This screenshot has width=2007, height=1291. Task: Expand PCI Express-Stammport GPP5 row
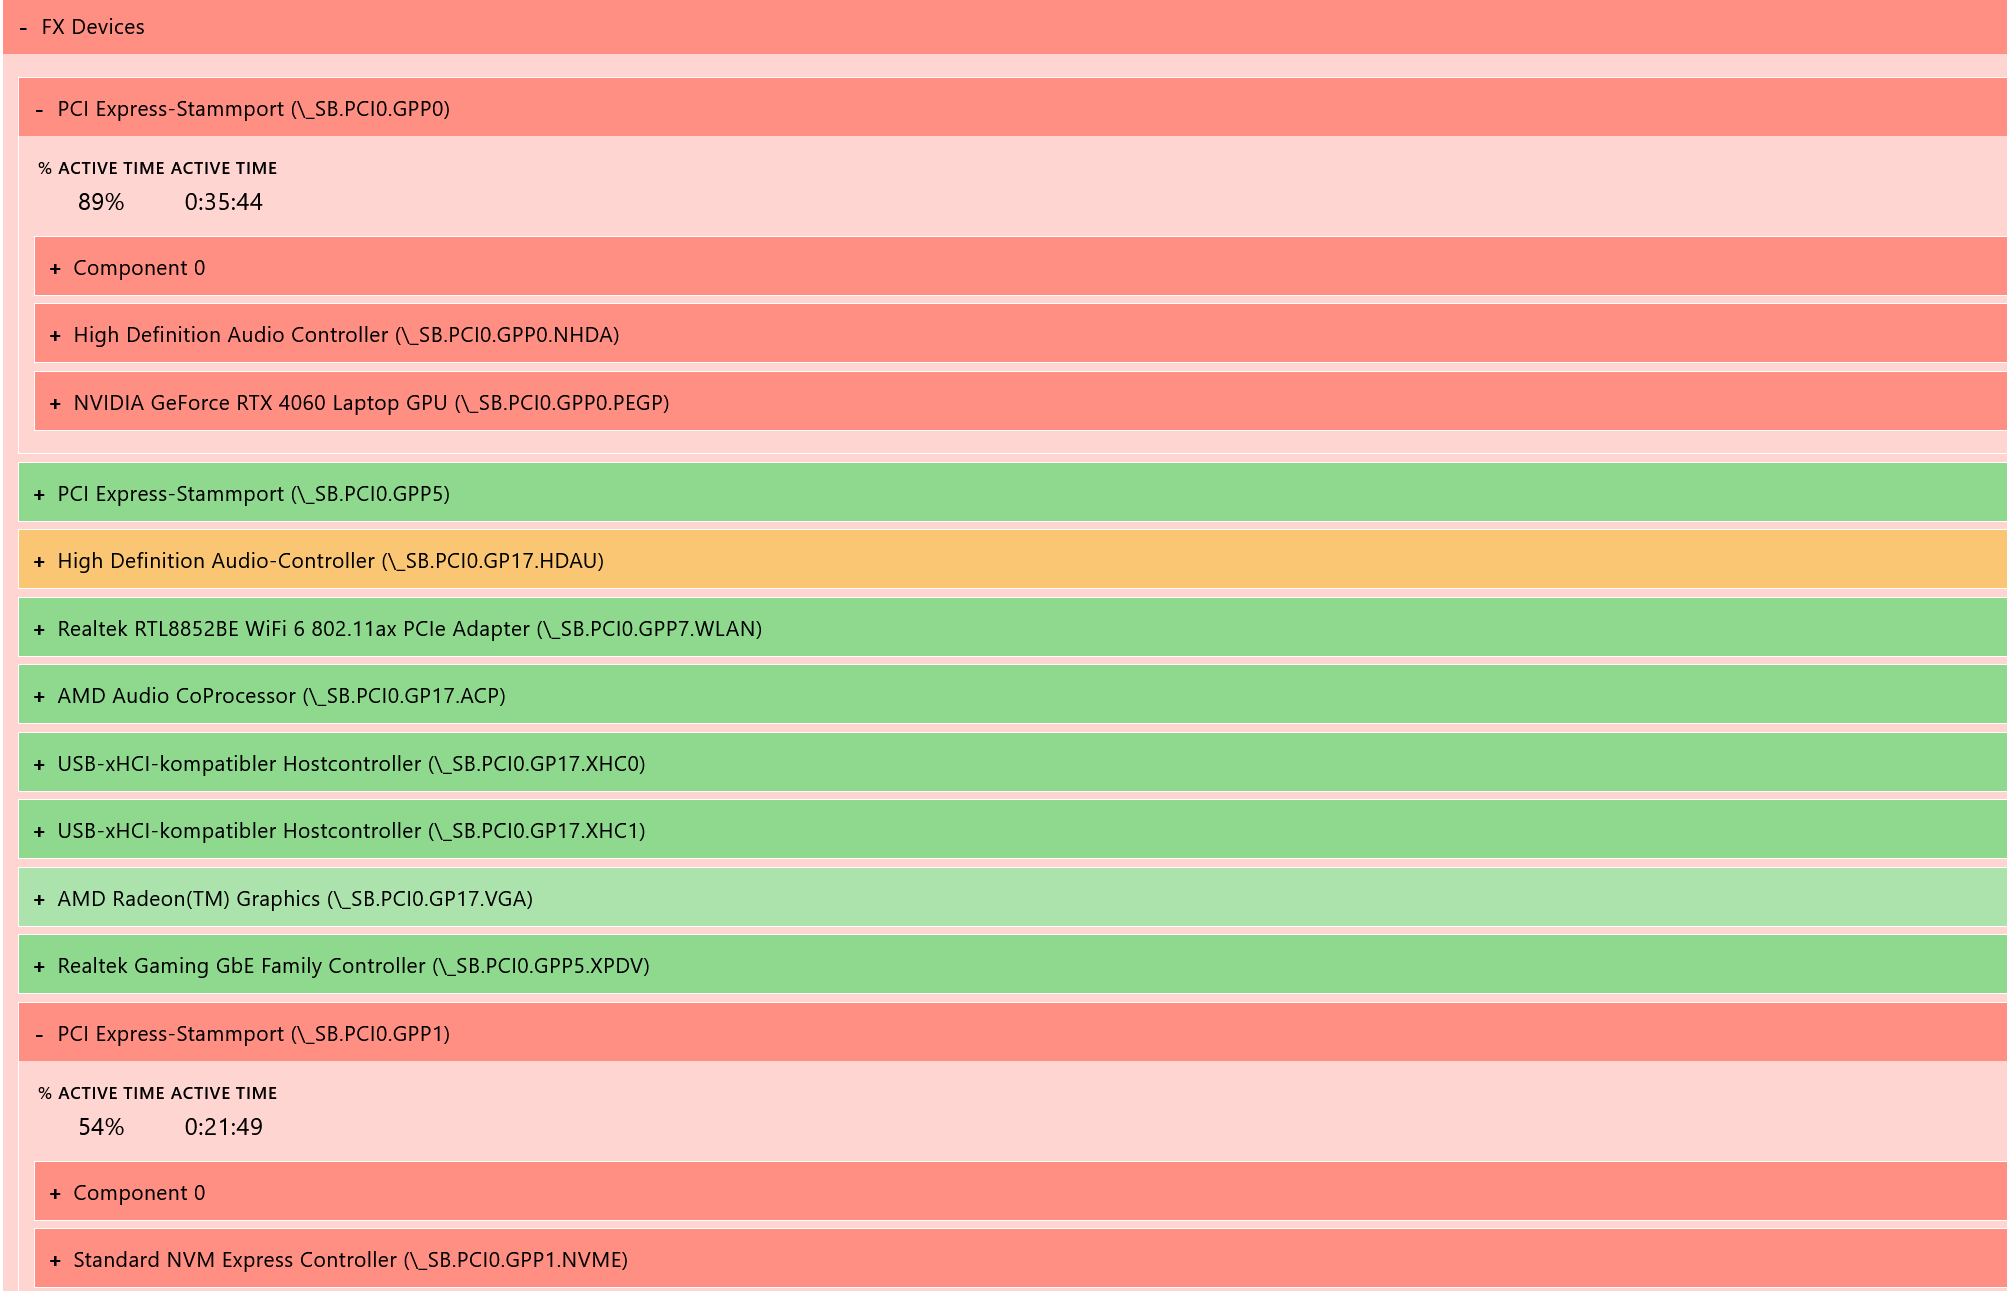39,494
